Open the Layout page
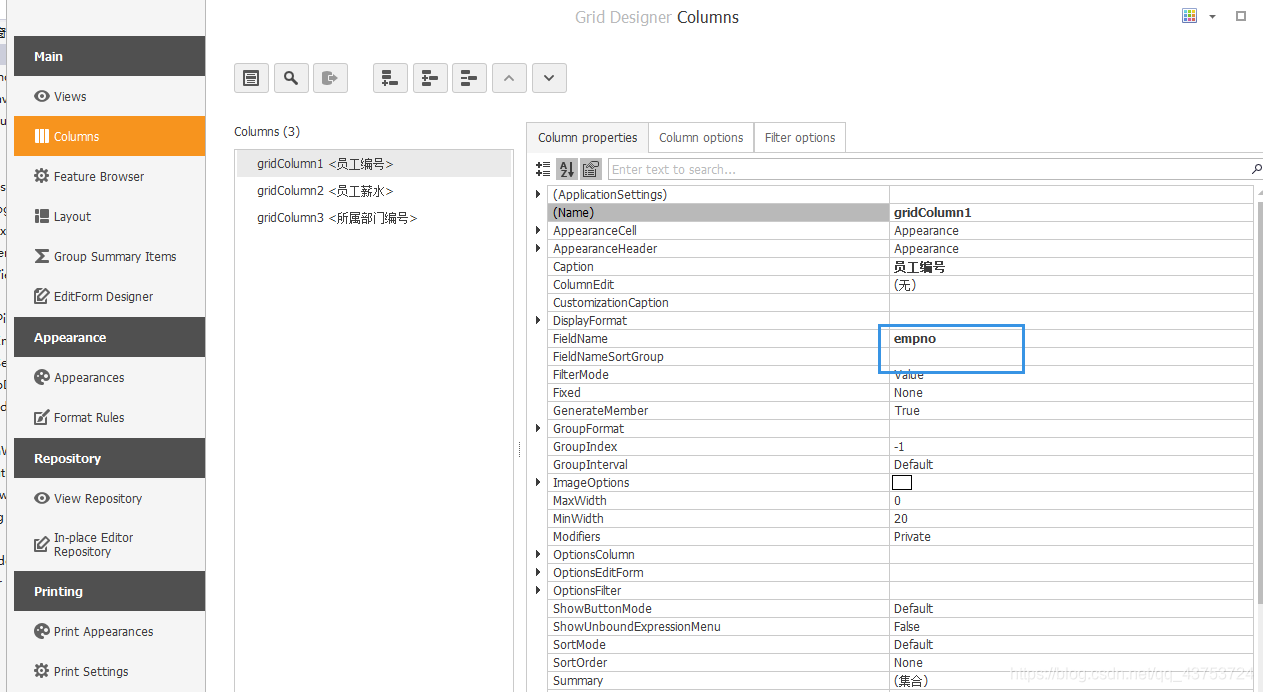 click(x=109, y=216)
